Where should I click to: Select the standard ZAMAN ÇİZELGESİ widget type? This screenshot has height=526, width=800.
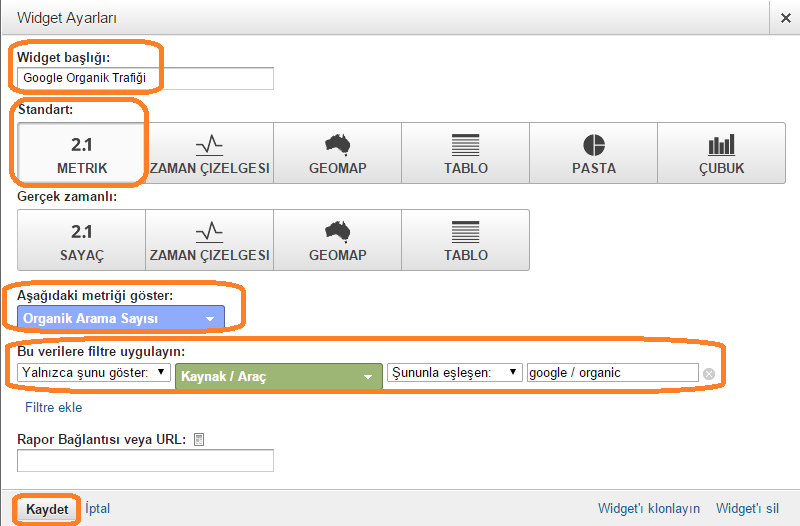click(x=210, y=153)
